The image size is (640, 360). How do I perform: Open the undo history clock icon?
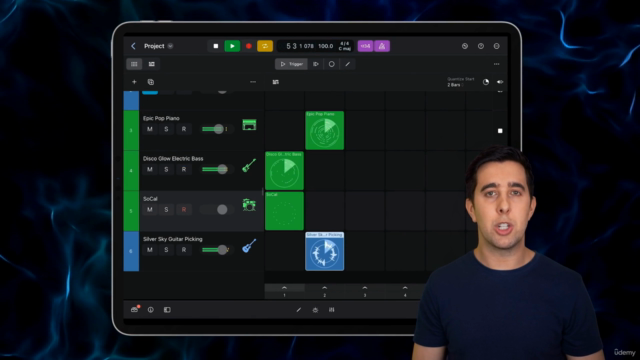(465, 46)
